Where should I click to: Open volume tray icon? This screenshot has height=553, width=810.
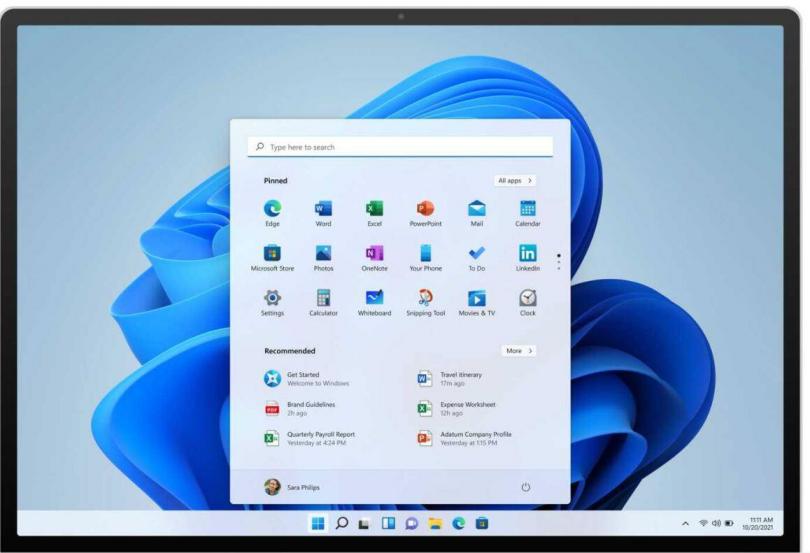716,523
